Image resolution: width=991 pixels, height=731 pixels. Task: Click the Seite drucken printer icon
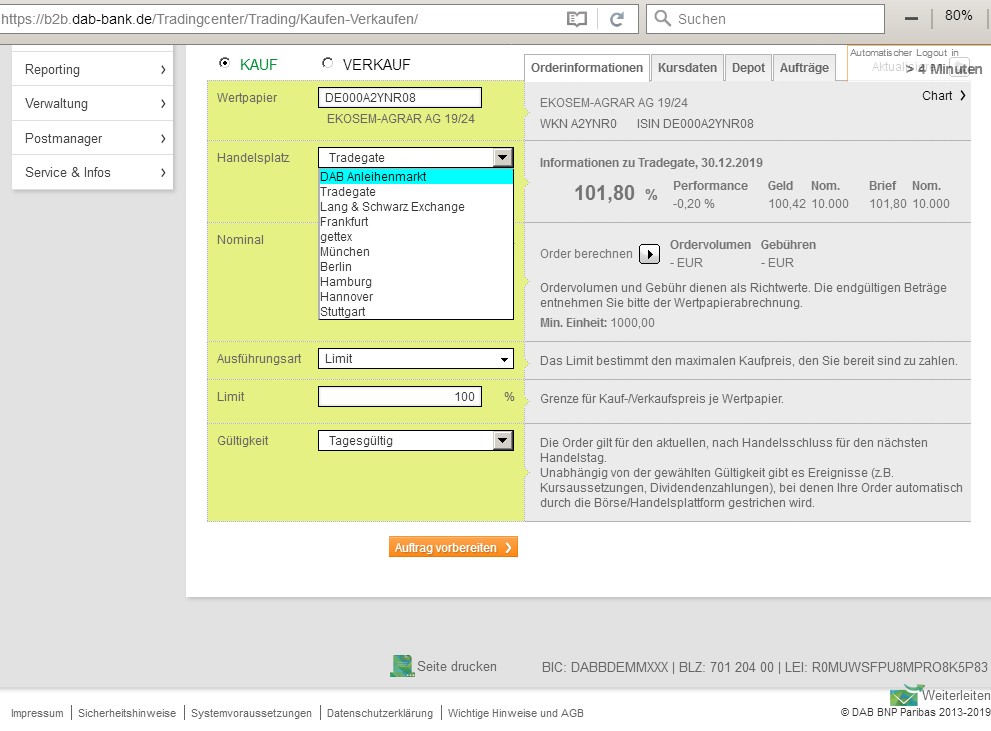[x=402, y=666]
